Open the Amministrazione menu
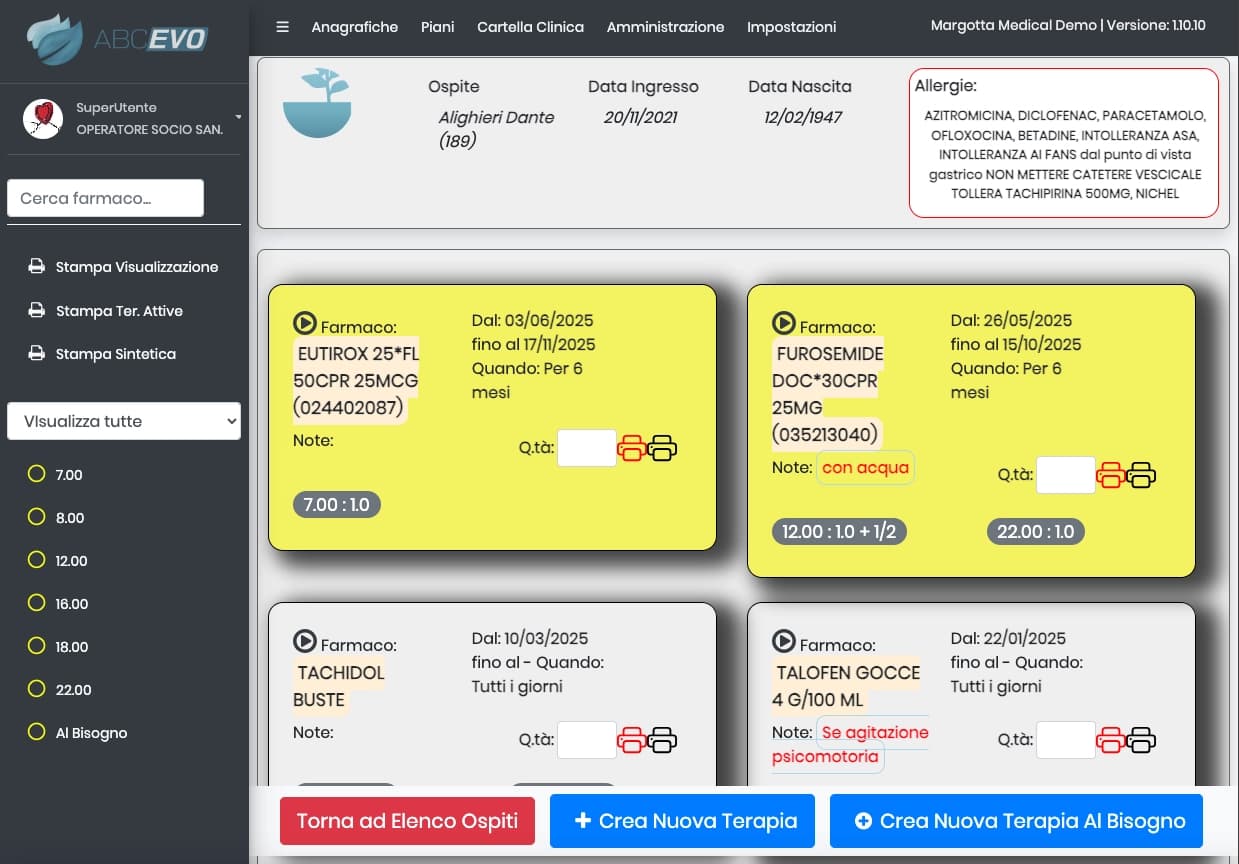Screen dimensions: 1239x864 coord(665,27)
